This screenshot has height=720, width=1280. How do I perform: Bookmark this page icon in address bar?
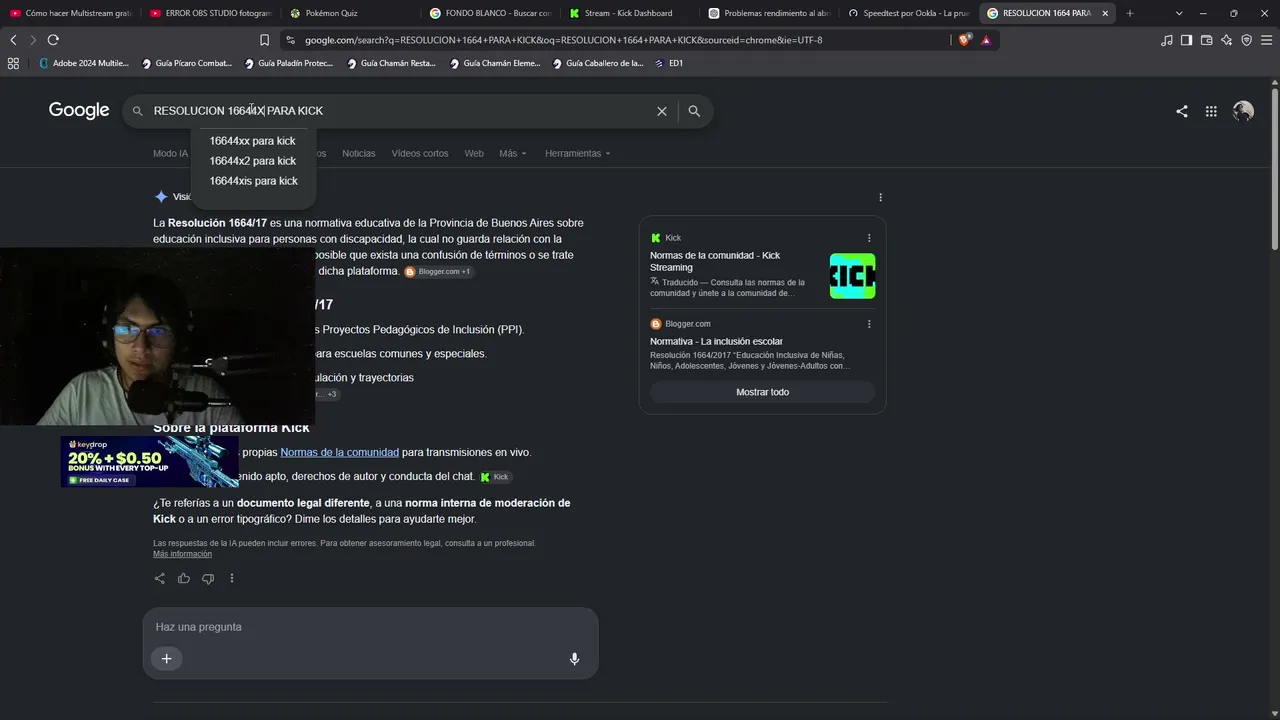tap(264, 40)
